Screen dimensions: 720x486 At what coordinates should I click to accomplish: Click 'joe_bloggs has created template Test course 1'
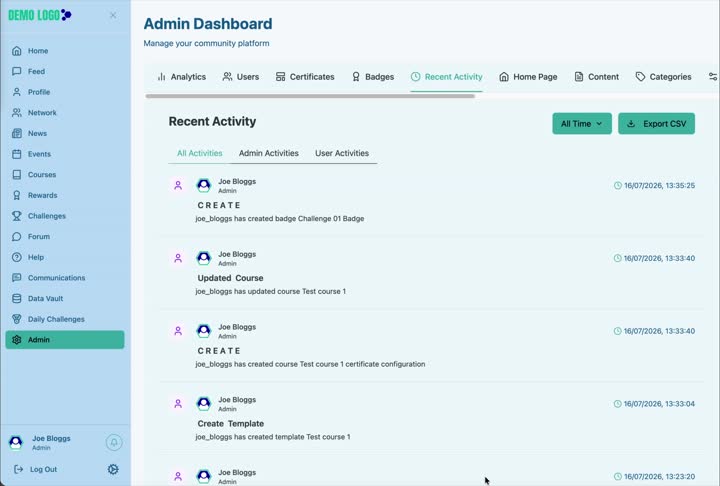273,437
